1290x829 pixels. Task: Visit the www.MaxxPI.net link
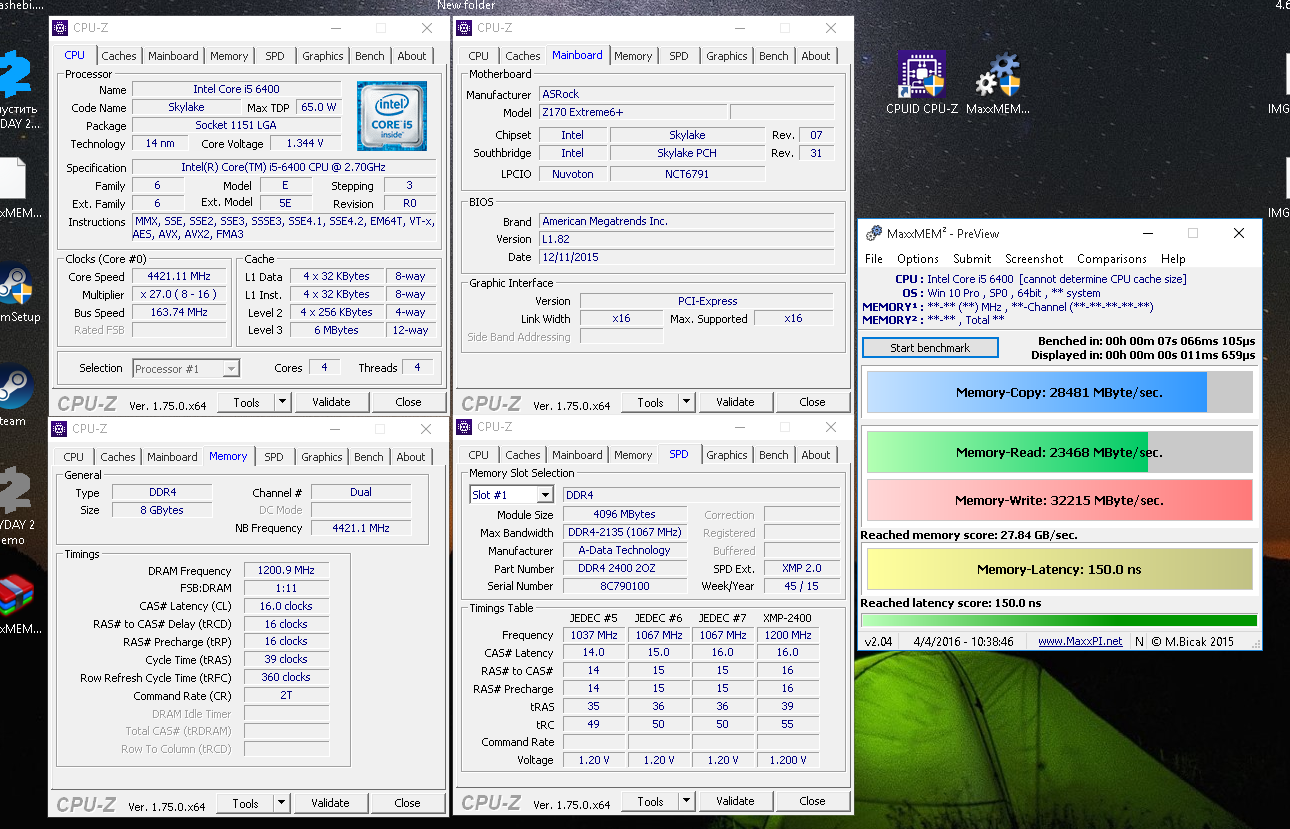click(x=1080, y=641)
